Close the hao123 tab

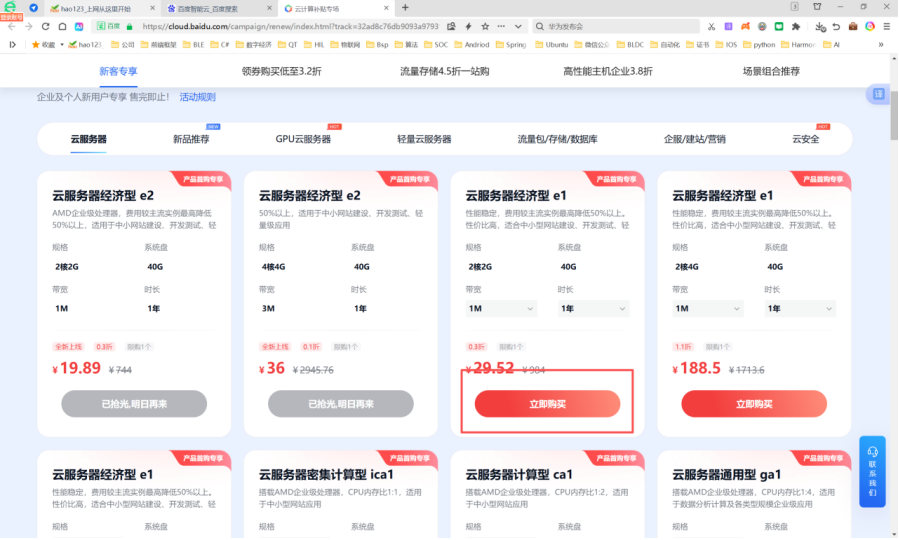point(153,8)
